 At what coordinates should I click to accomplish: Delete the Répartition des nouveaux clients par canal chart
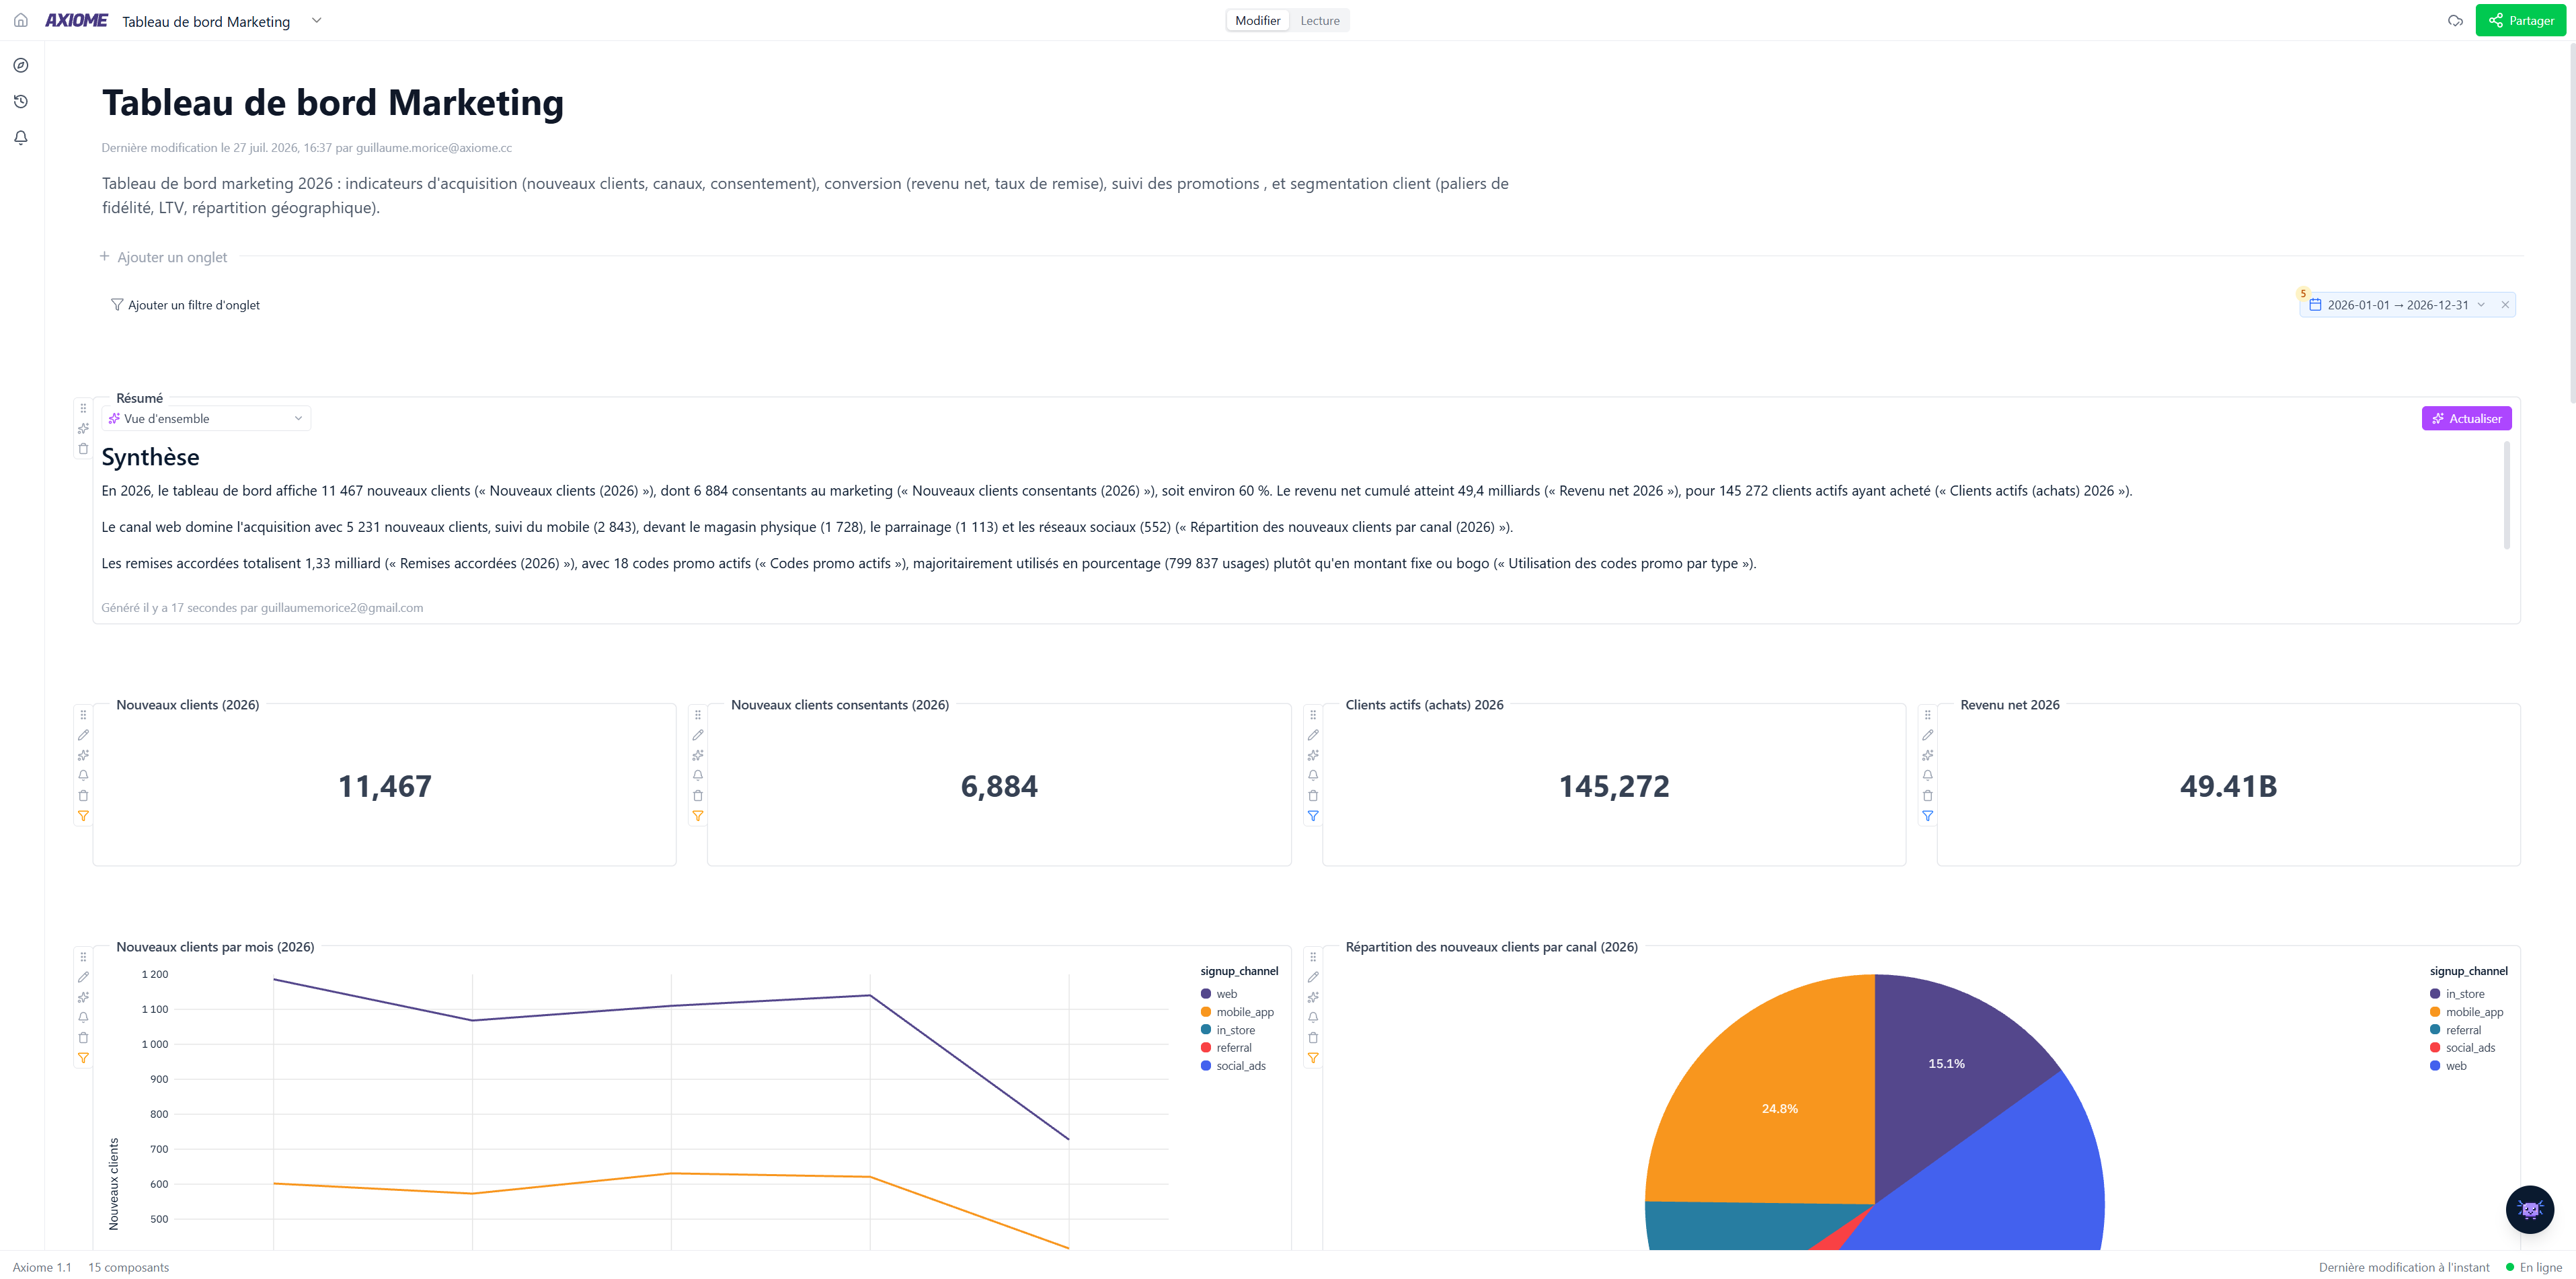[1313, 1037]
